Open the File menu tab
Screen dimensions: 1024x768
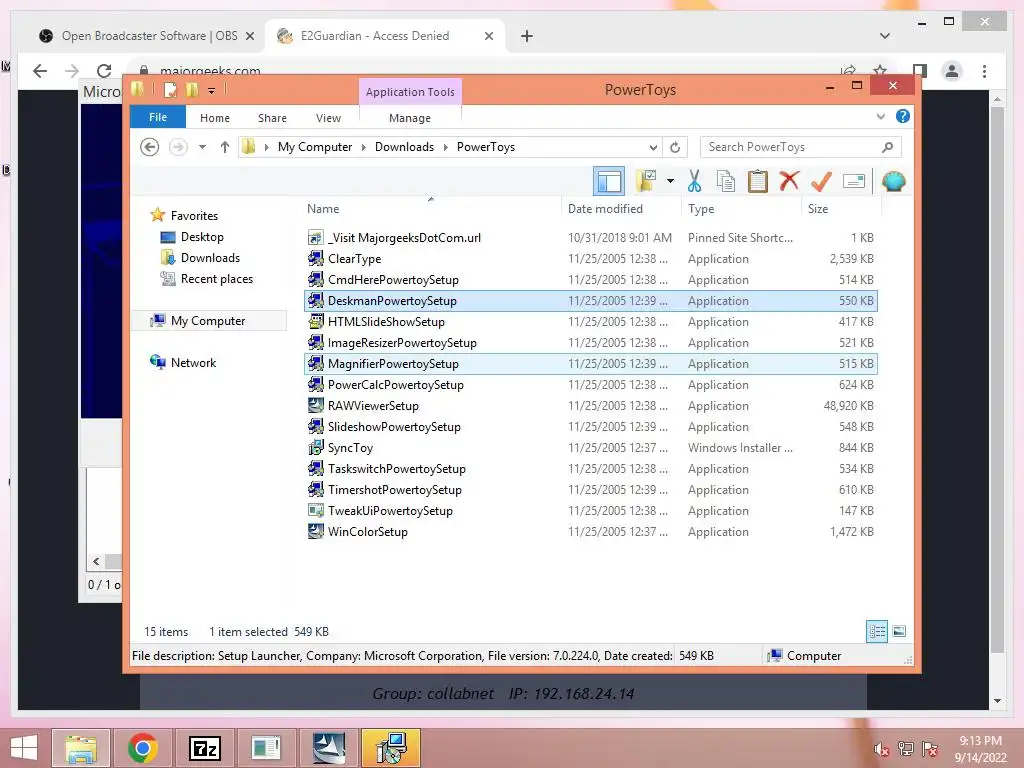click(158, 117)
